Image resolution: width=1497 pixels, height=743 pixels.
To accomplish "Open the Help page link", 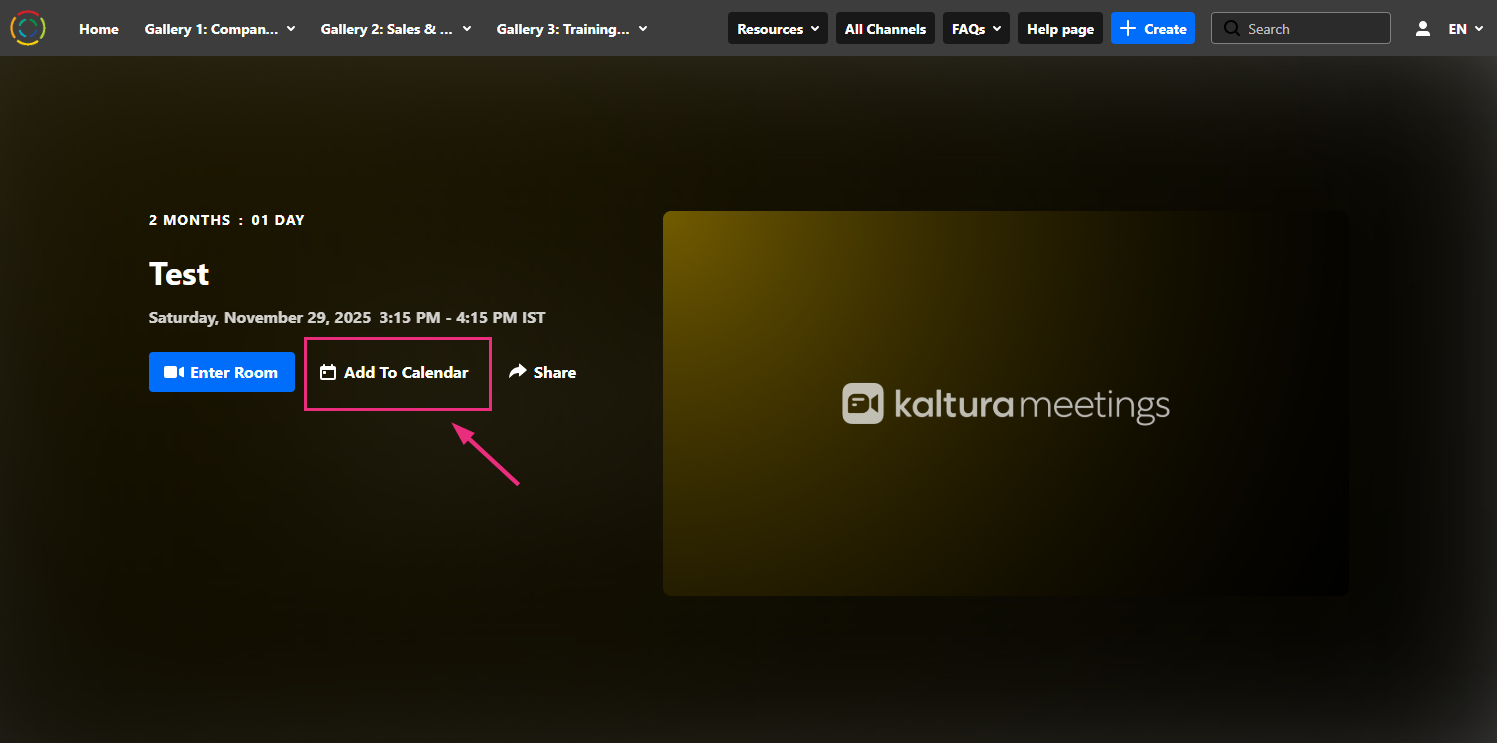I will (1060, 29).
